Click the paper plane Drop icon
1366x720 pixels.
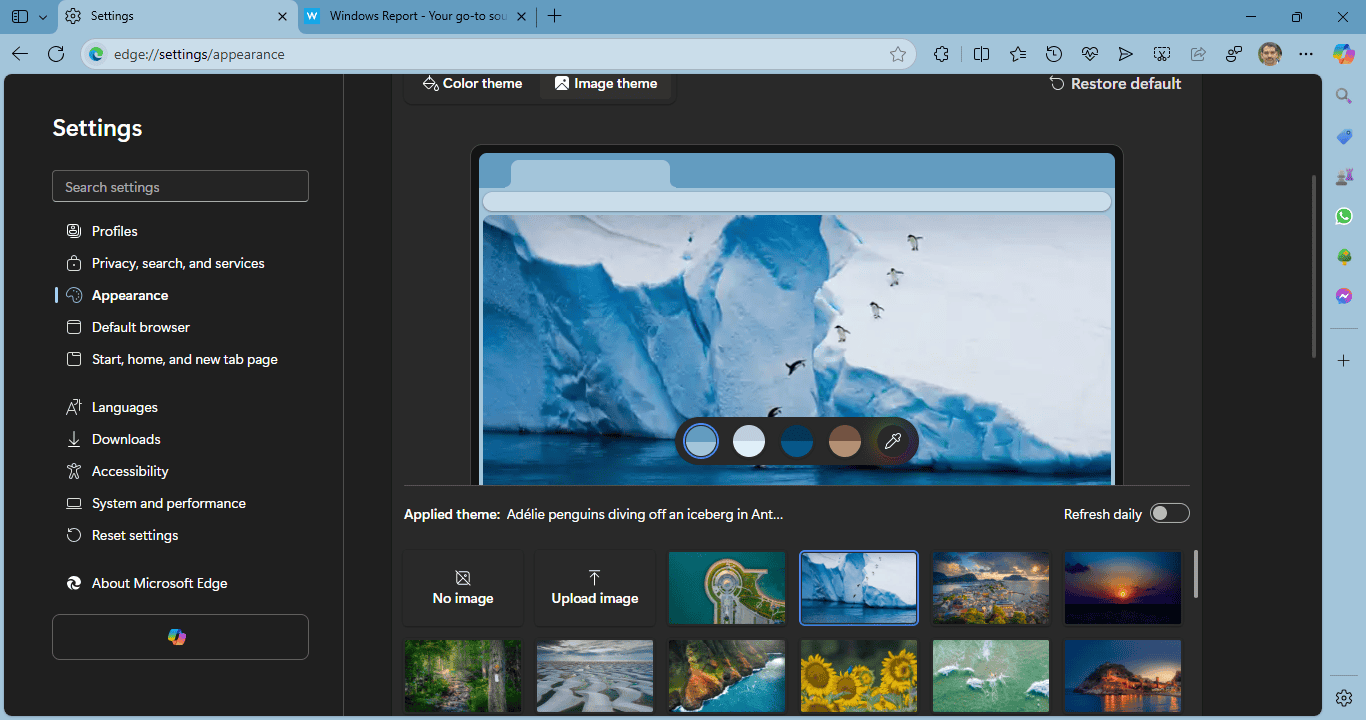pos(1126,54)
